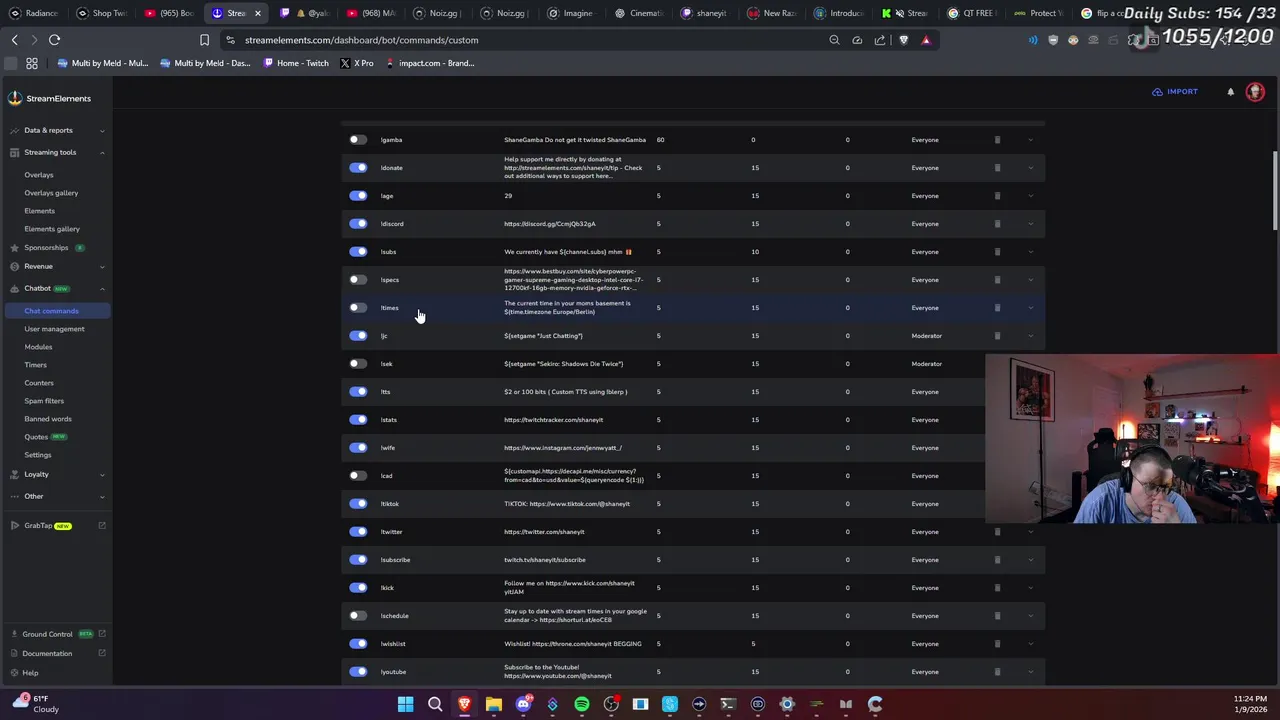This screenshot has height=720, width=1280.
Task: Click the page vertical scrollbar
Action: [x=1275, y=192]
